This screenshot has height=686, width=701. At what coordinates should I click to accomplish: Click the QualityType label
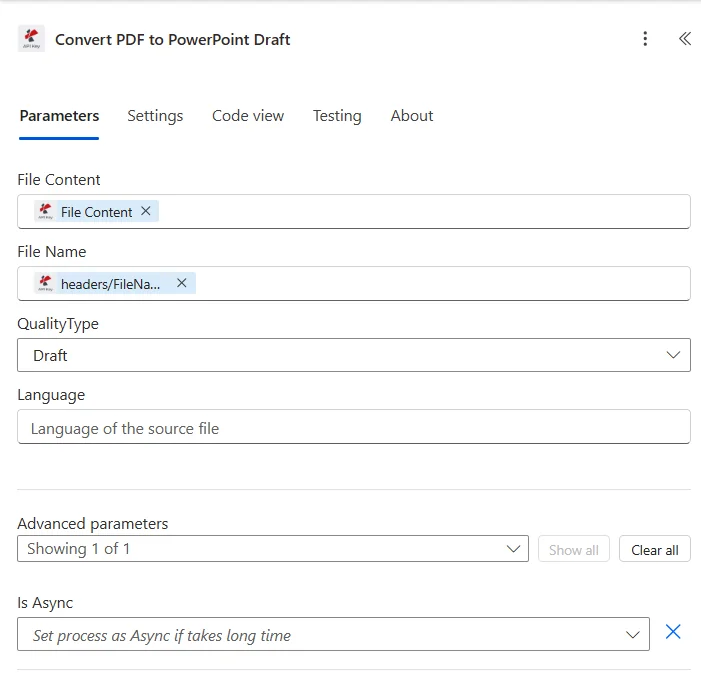(x=58, y=324)
